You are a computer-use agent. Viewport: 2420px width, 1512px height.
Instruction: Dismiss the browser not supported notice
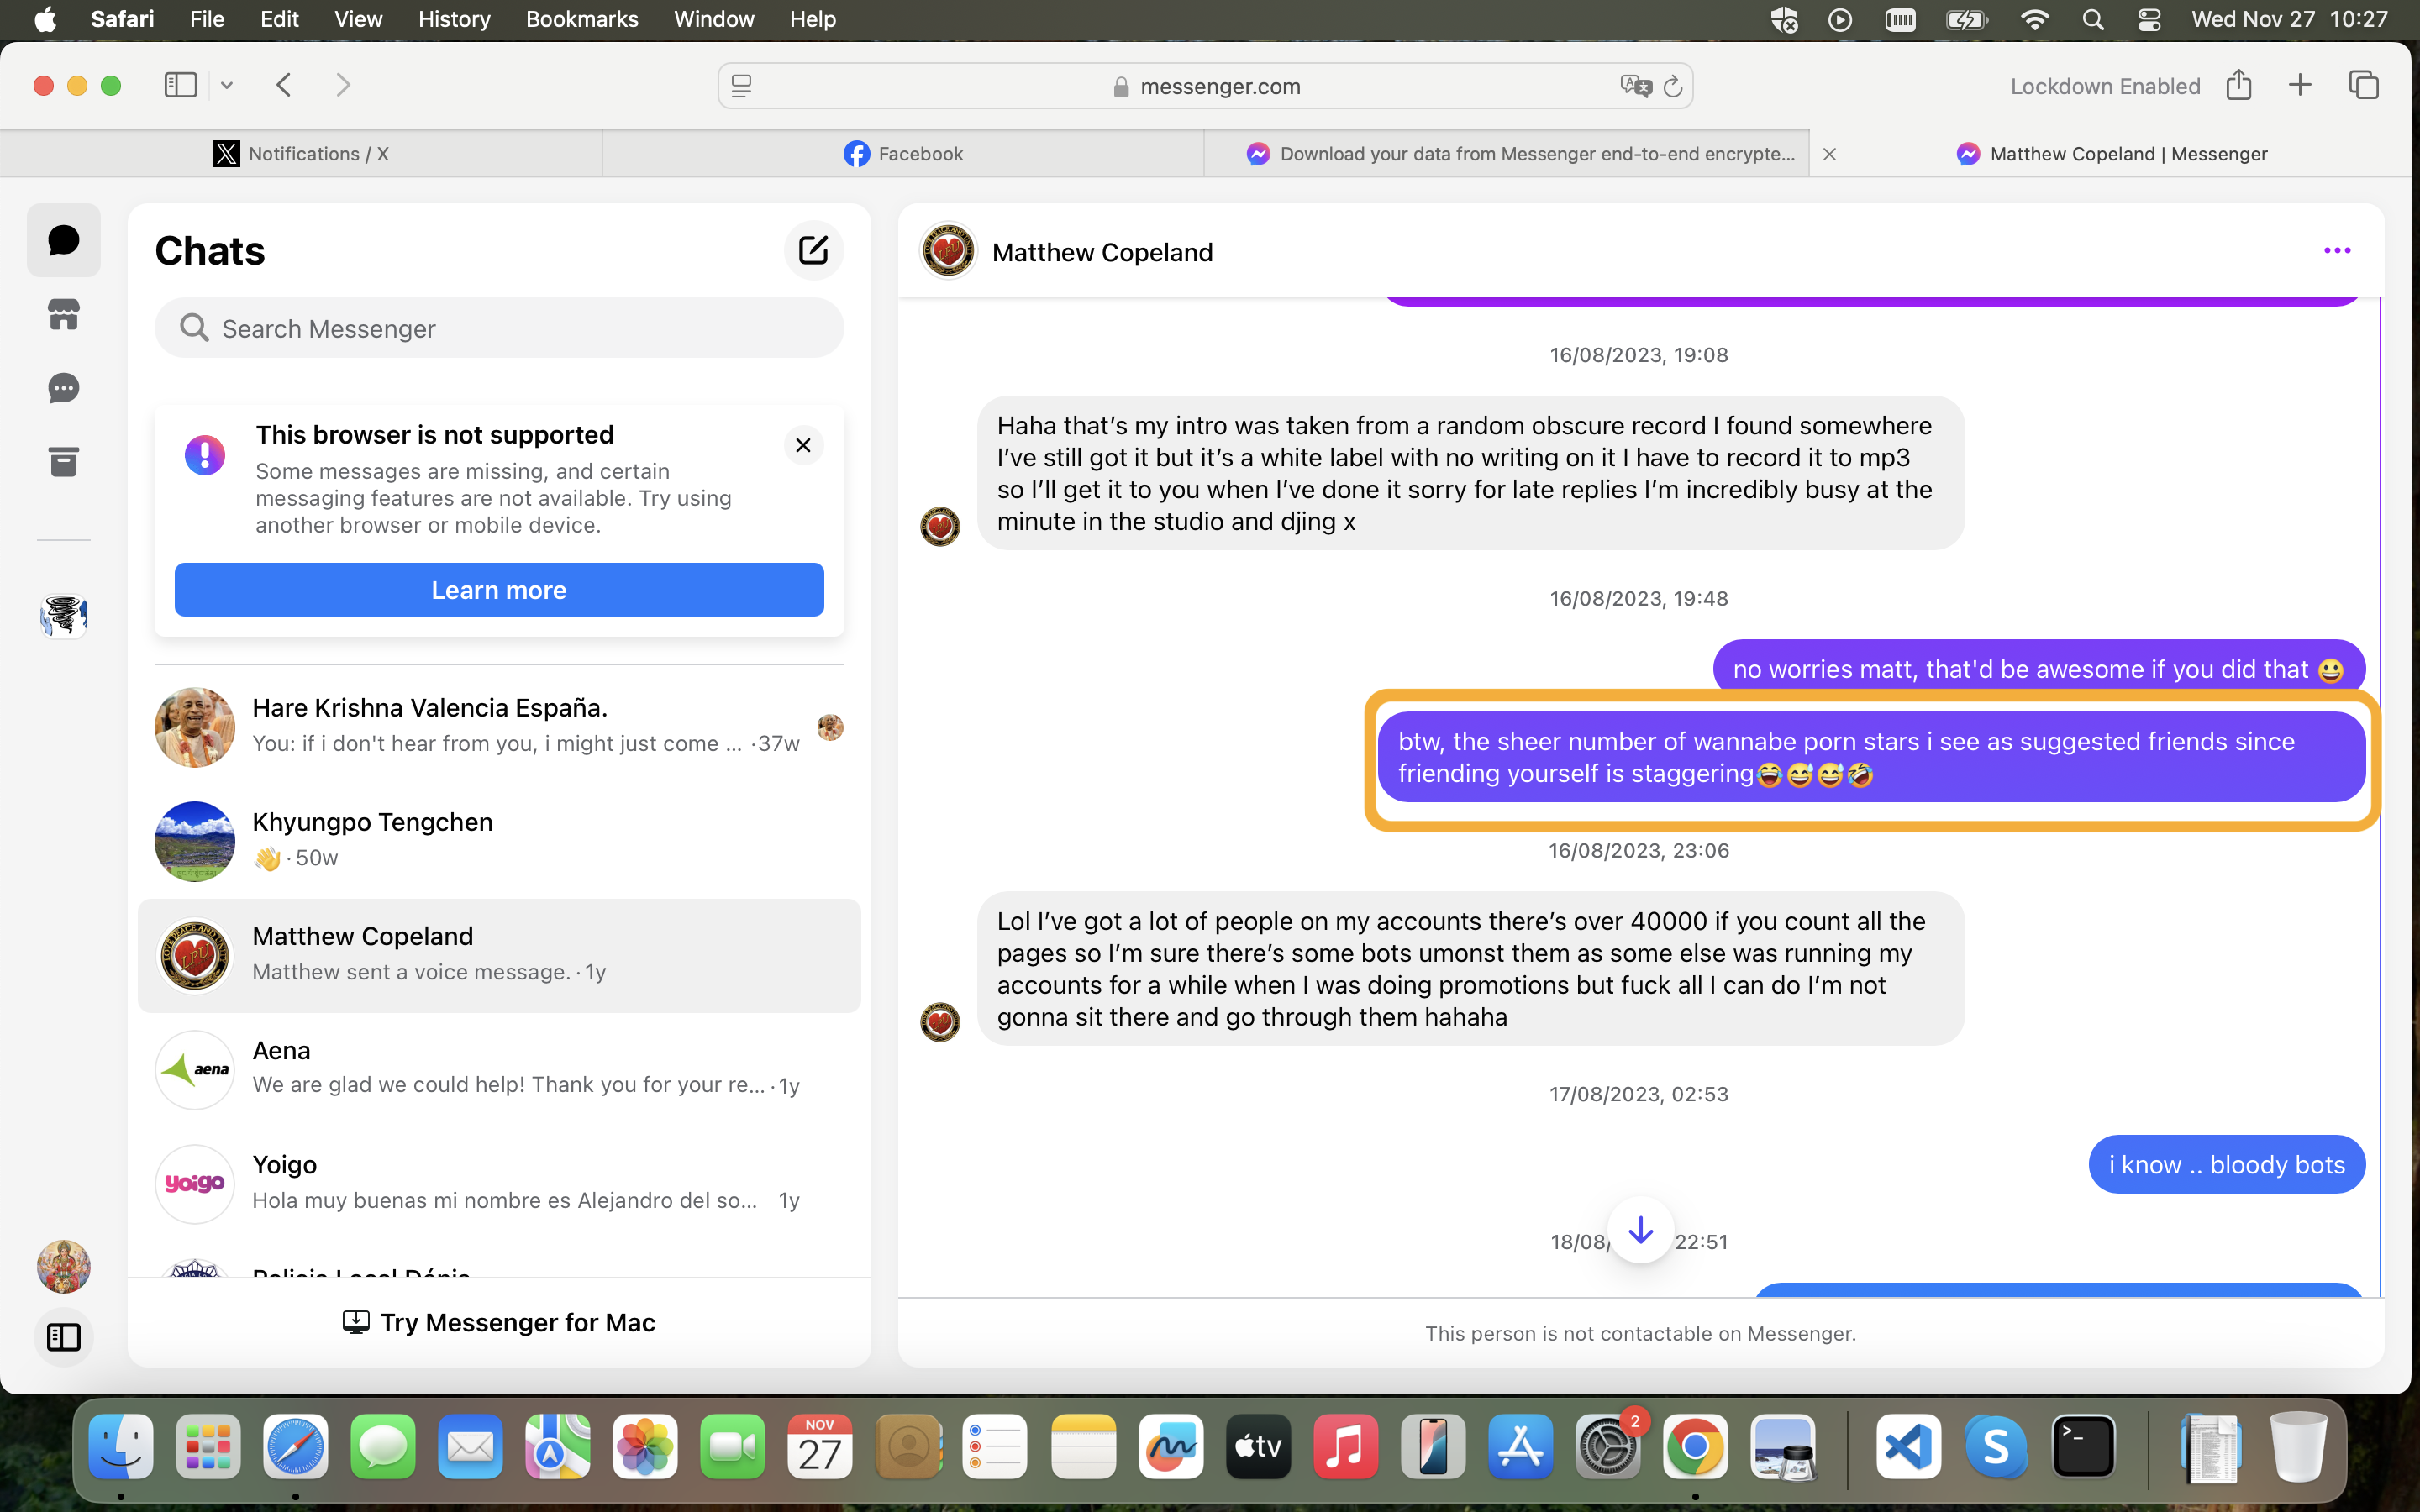(x=803, y=445)
